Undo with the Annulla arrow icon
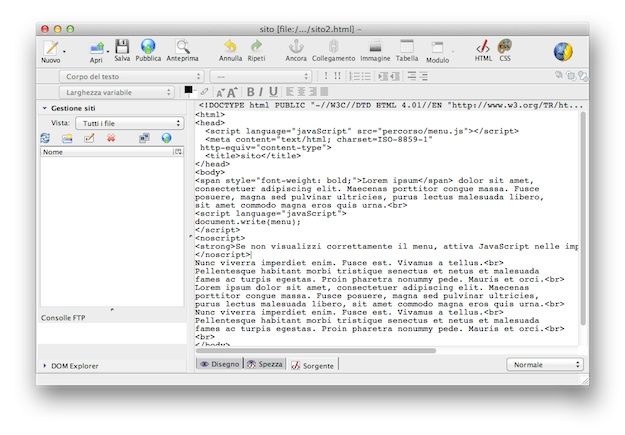Image resolution: width=625 pixels, height=435 pixels. pyautogui.click(x=230, y=46)
